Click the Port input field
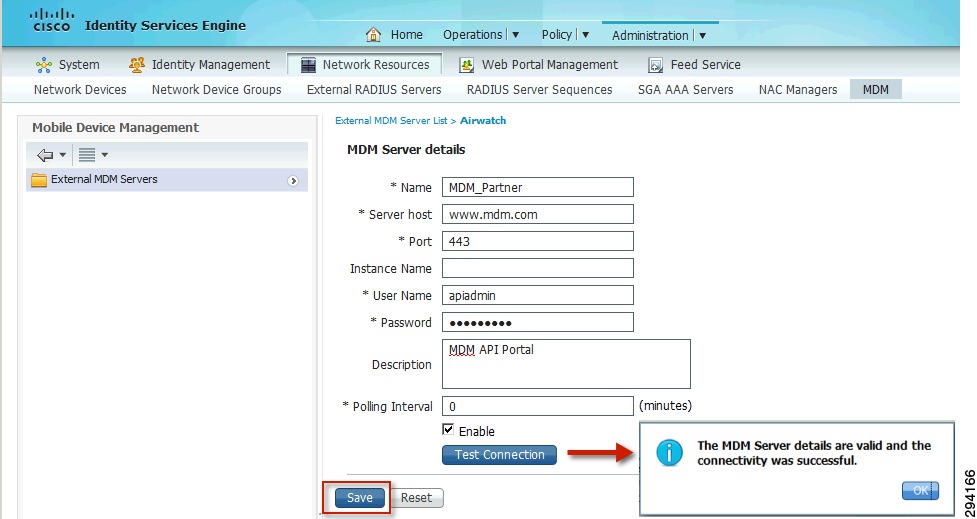 click(538, 241)
